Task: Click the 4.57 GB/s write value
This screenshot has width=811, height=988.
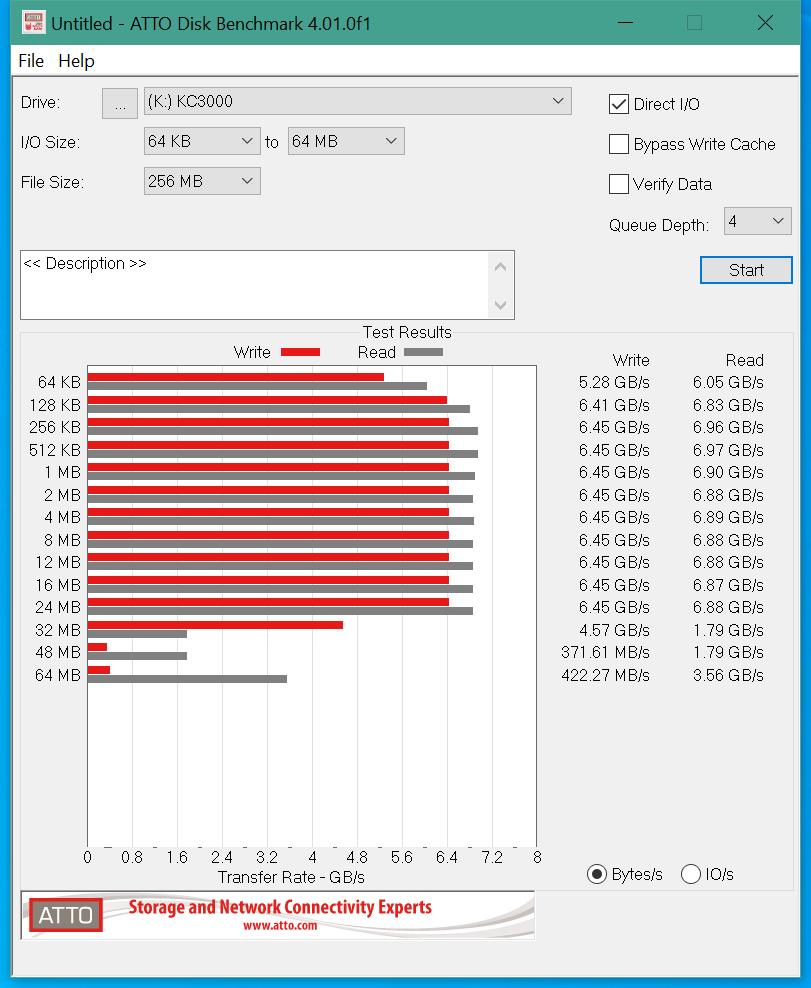Action: point(614,630)
